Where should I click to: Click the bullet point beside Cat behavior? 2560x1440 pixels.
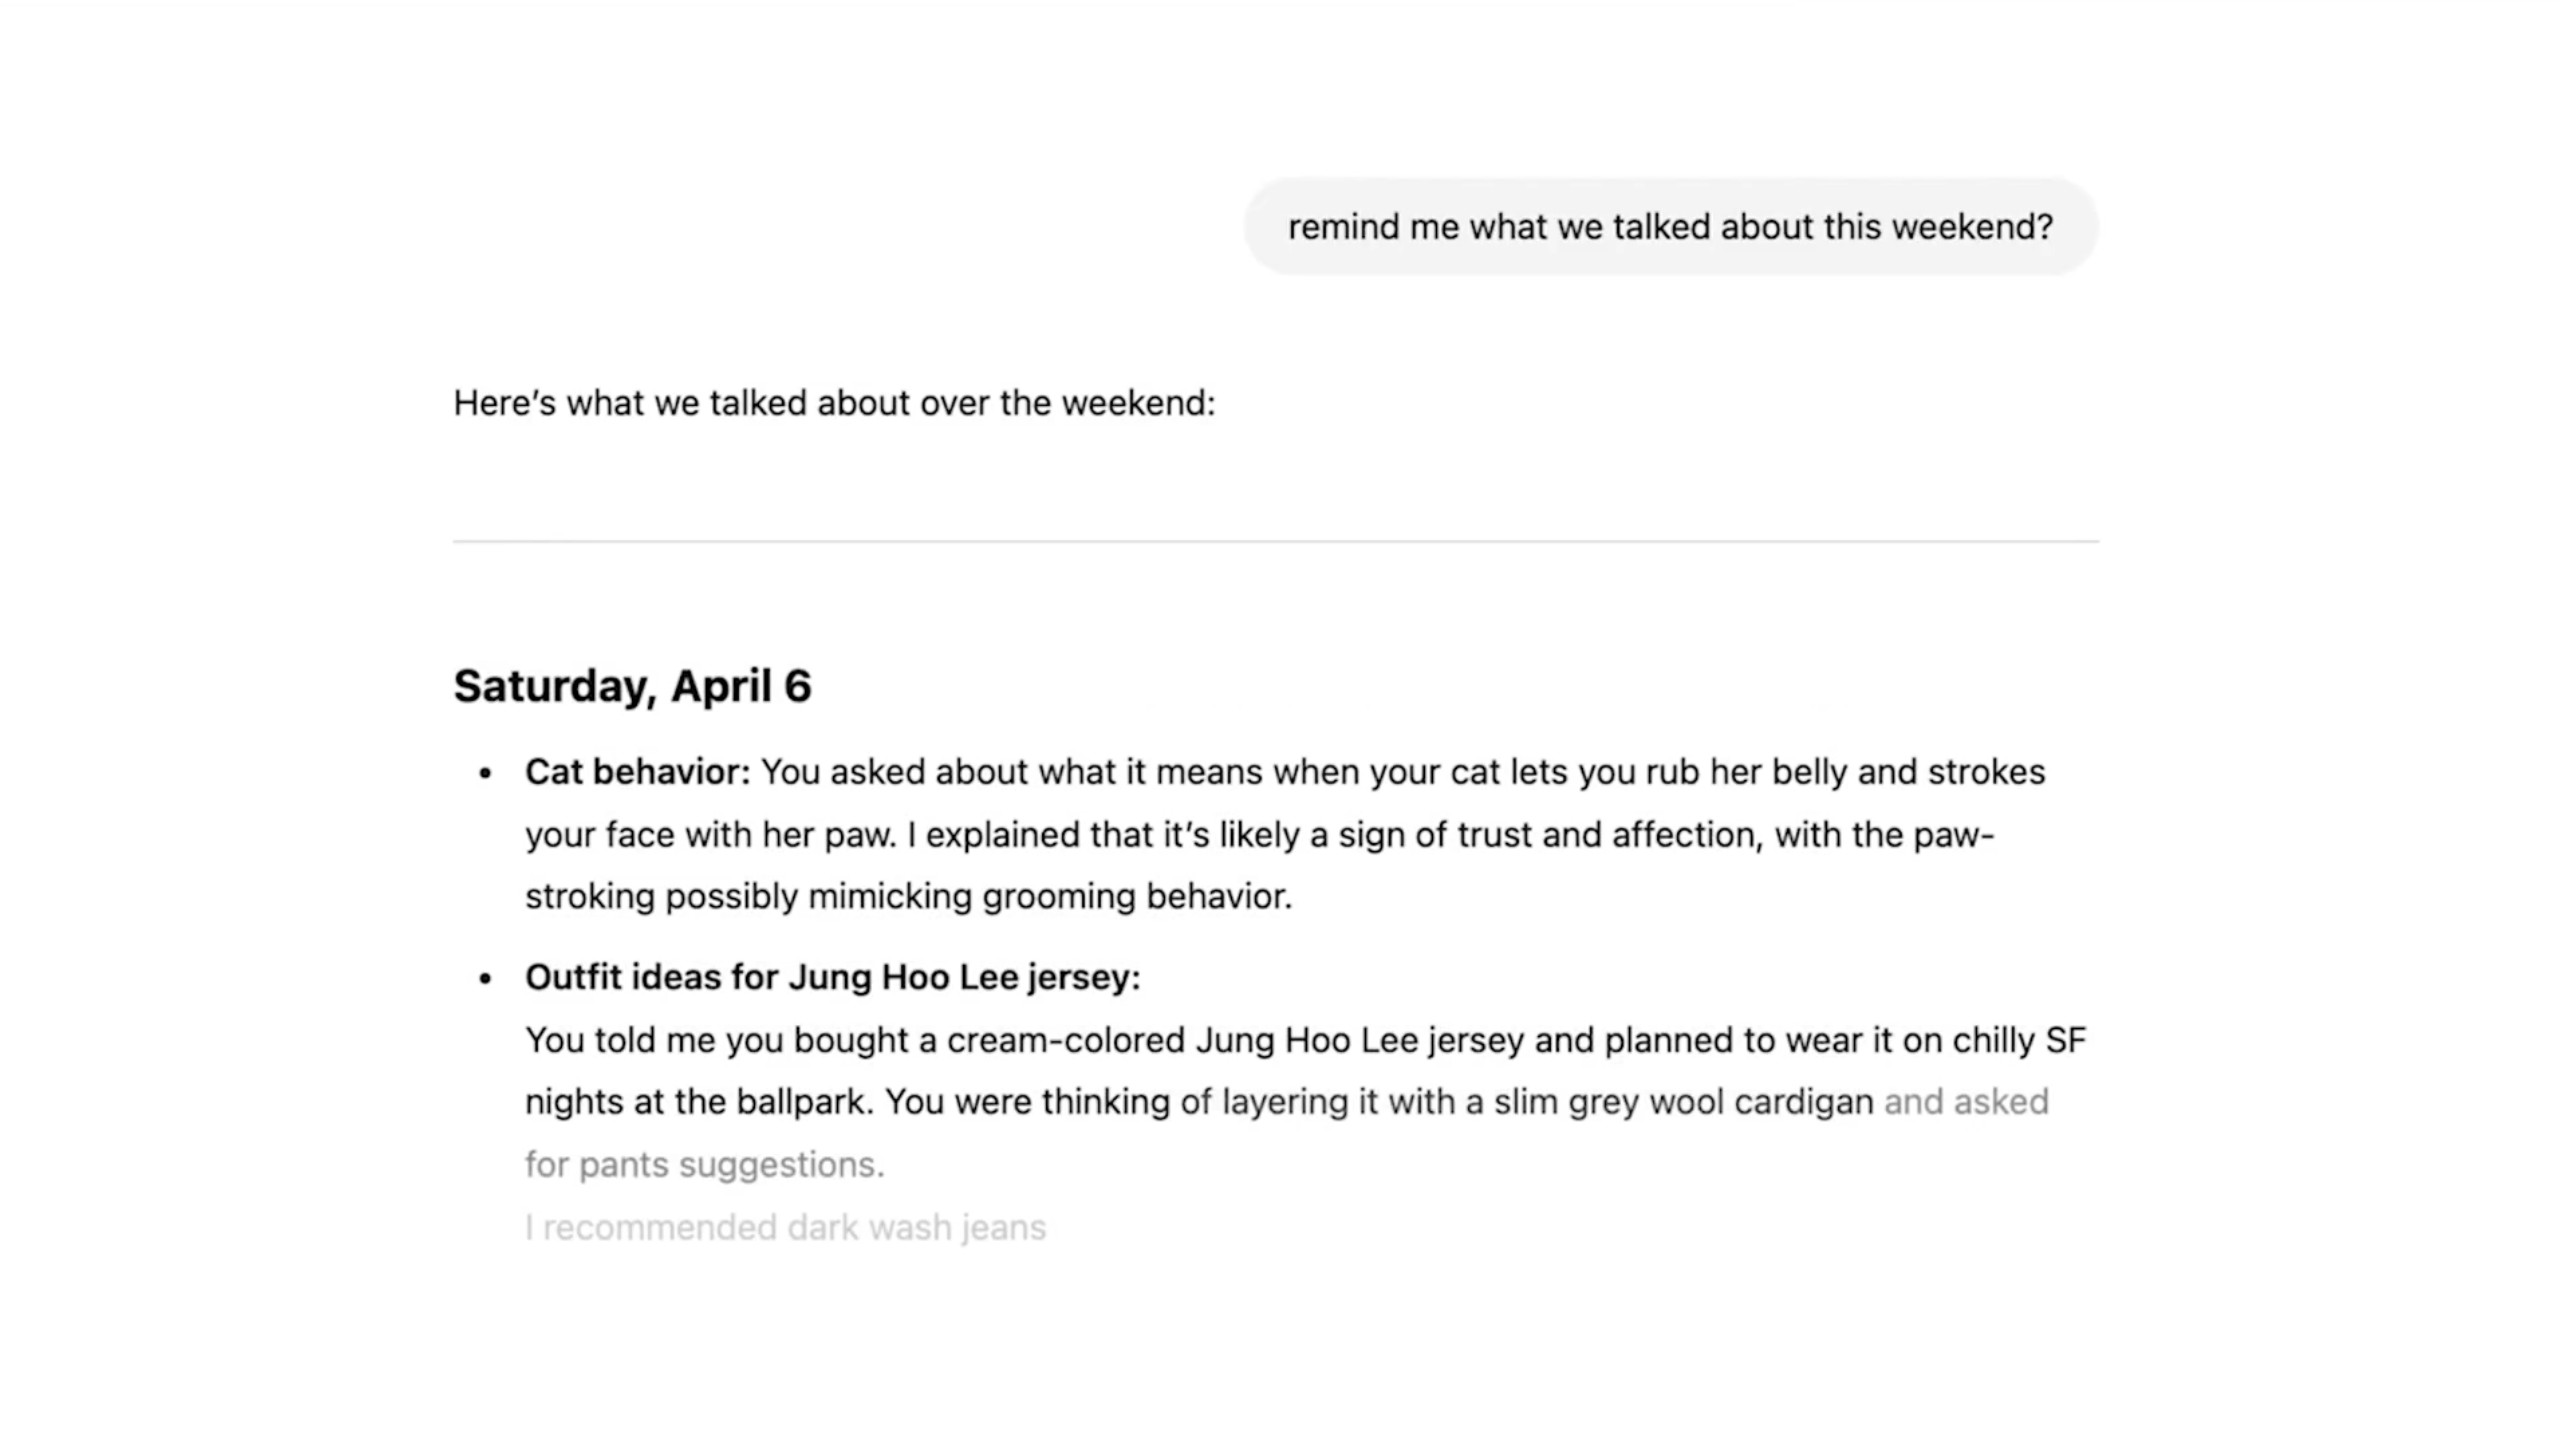point(486,773)
